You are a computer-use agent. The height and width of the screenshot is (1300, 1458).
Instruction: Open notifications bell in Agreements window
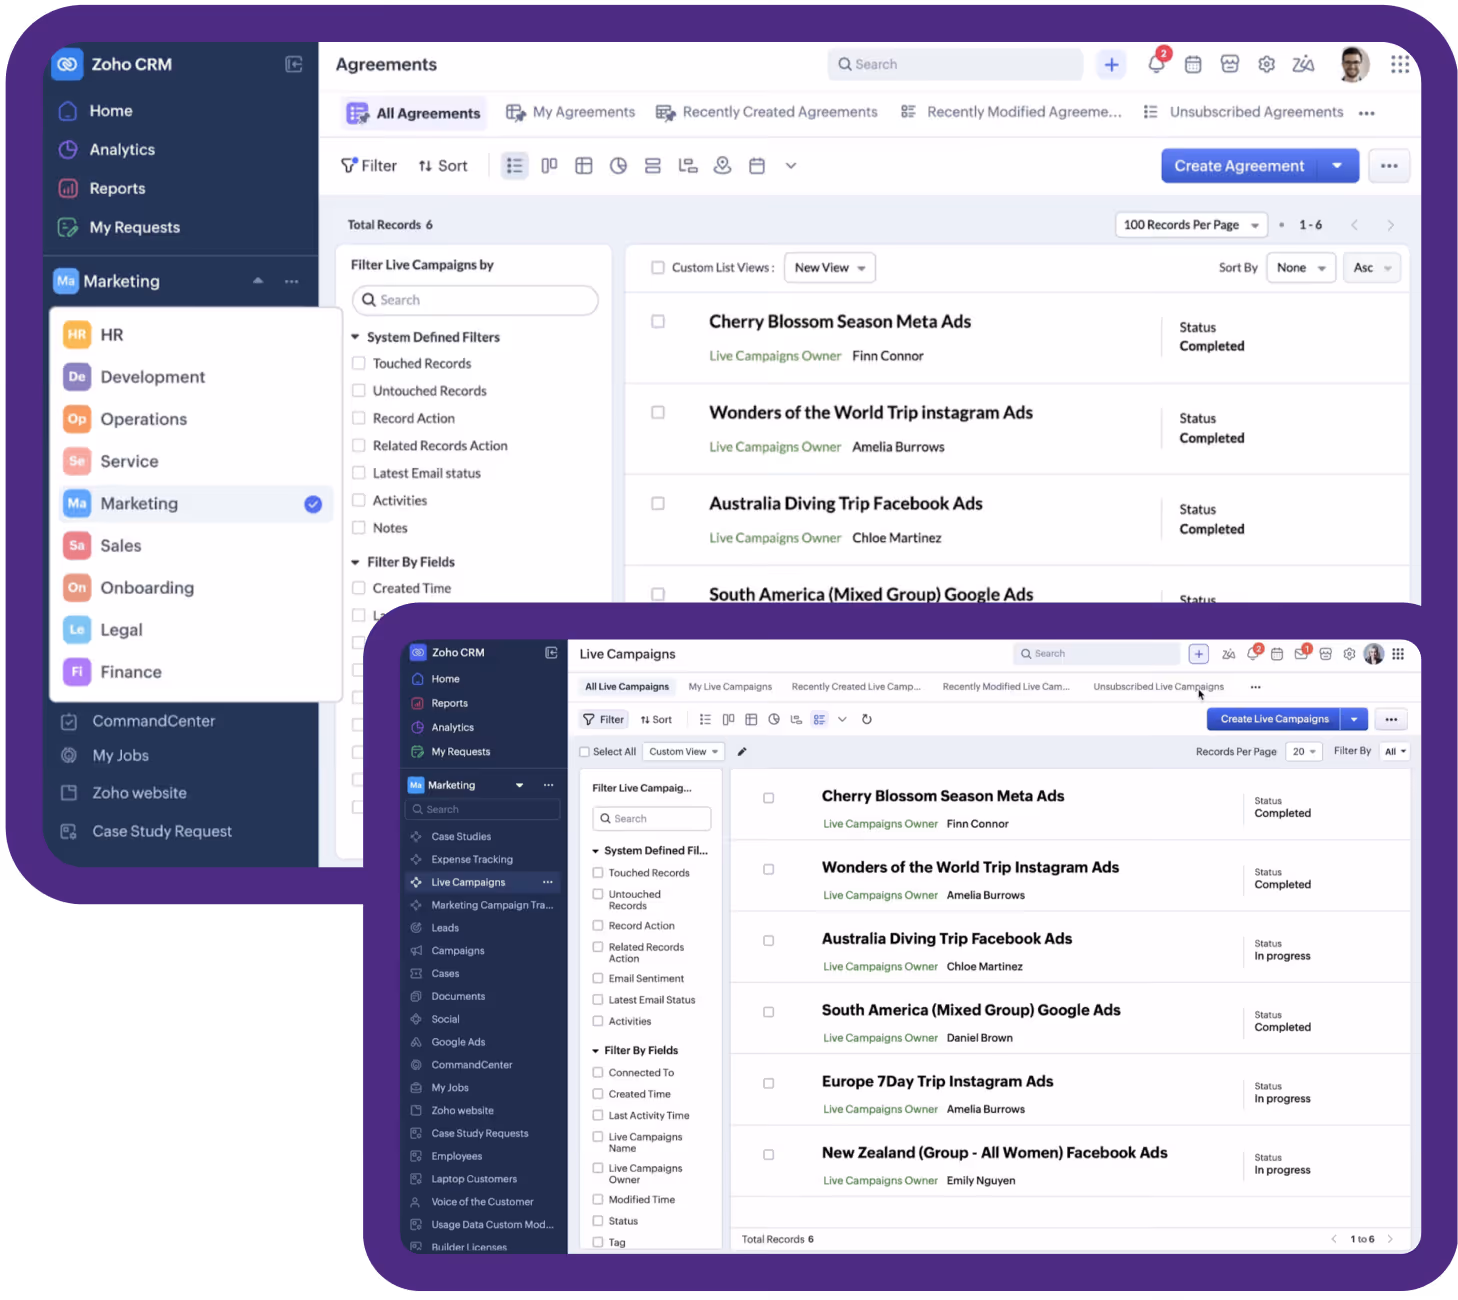[1156, 64]
